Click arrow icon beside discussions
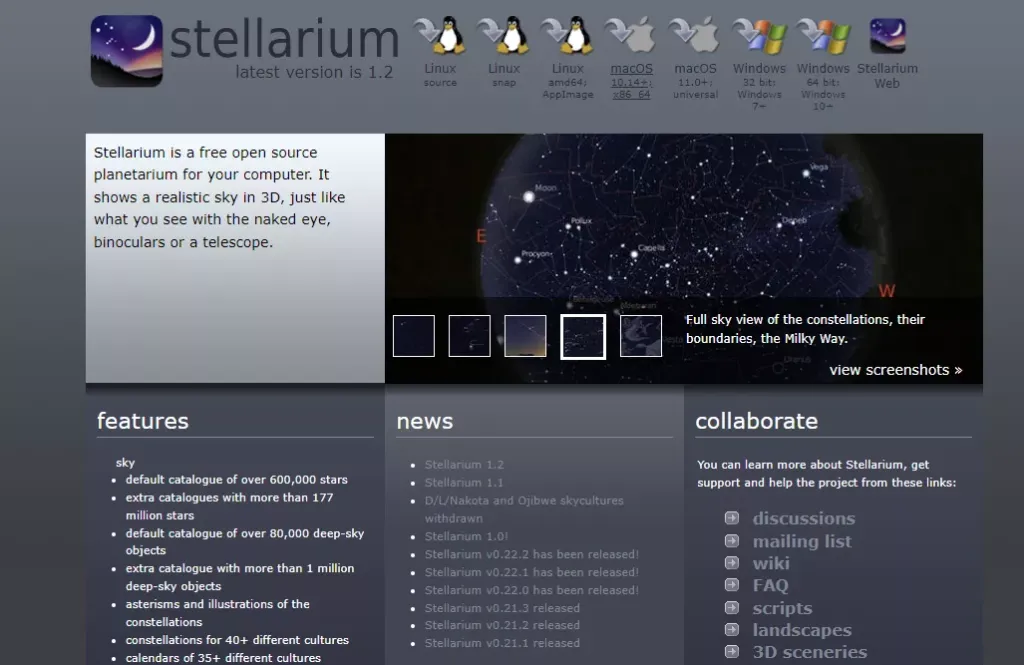 coord(731,518)
